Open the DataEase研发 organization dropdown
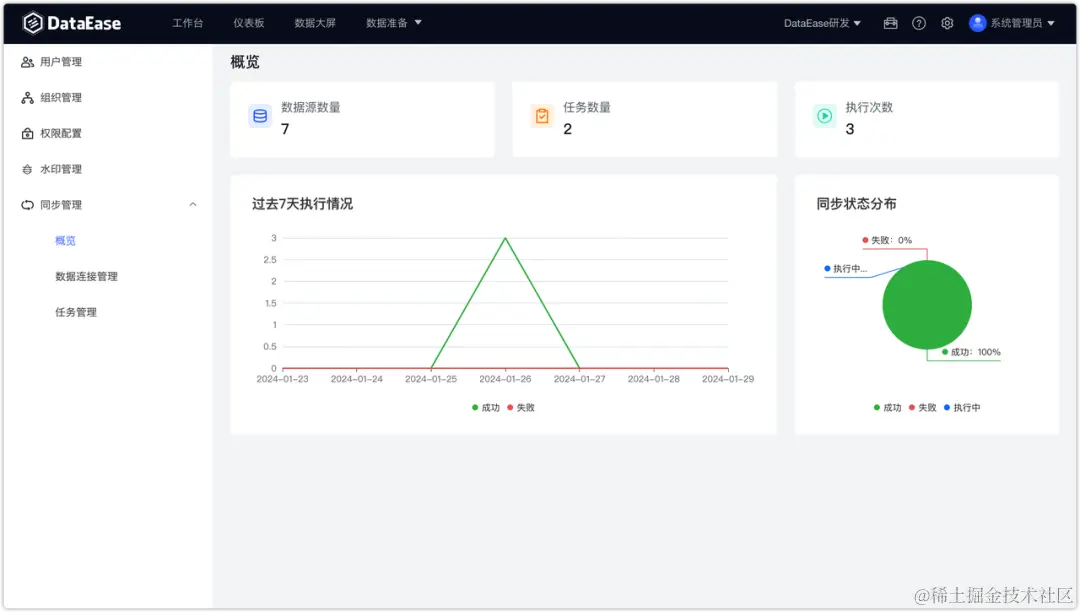The width and height of the screenshot is (1080, 612). point(822,23)
